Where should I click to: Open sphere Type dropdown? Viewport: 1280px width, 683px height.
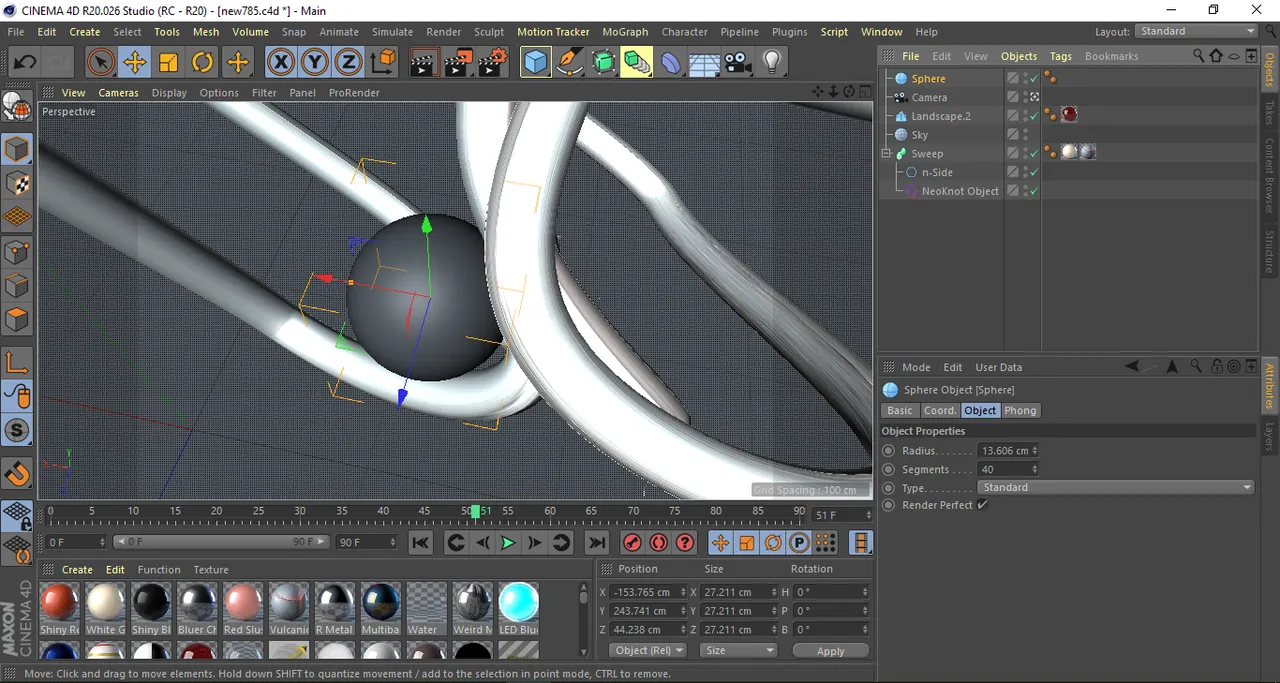point(1116,487)
